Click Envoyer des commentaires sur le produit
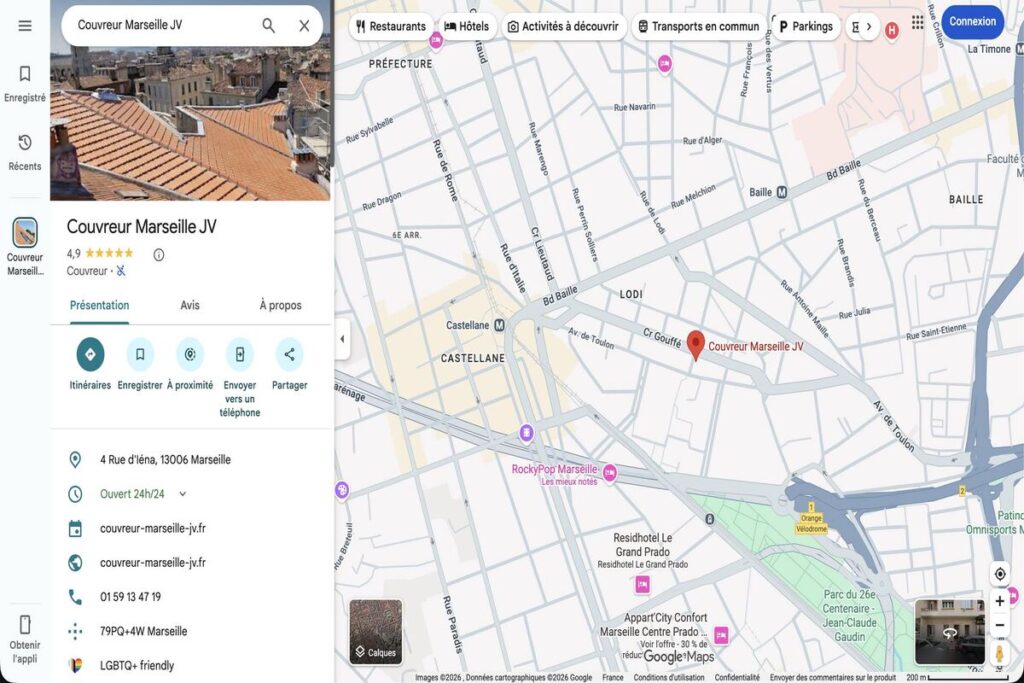This screenshot has width=1024, height=683. click(833, 677)
